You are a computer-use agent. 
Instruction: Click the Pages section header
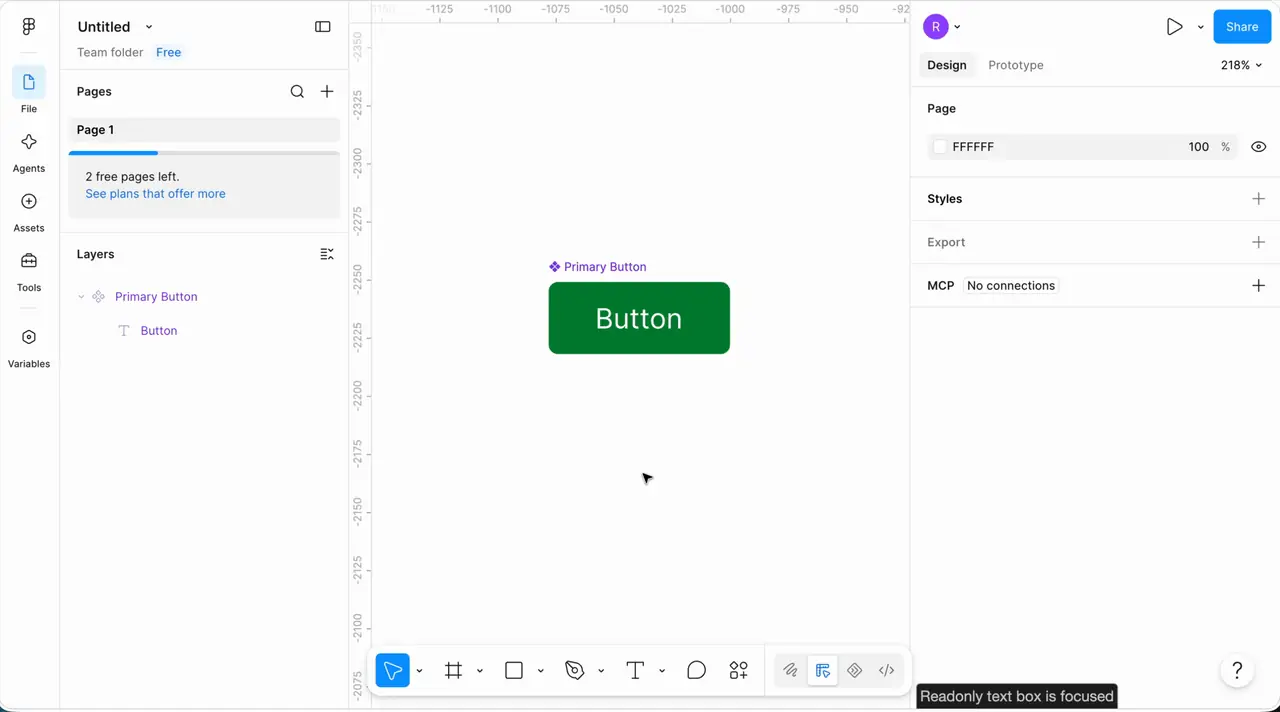(x=94, y=91)
